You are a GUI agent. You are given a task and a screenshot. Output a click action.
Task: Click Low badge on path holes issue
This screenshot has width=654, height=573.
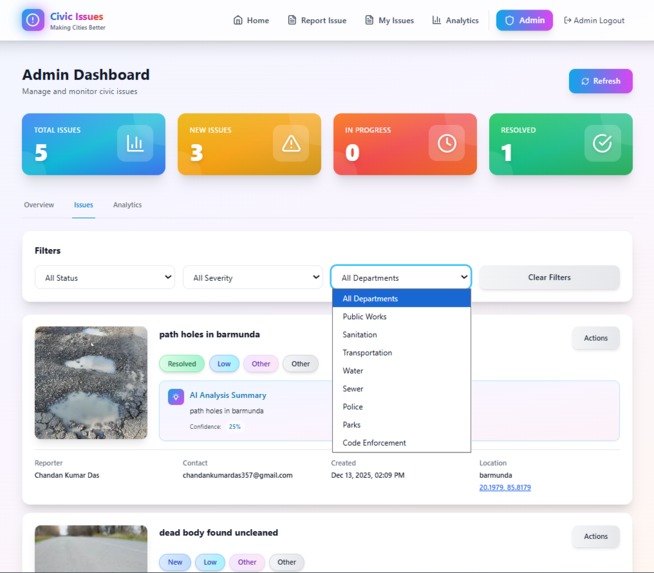224,364
